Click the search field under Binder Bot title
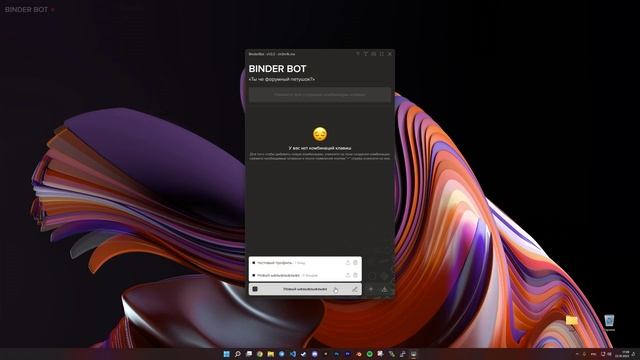 pyautogui.click(x=320, y=95)
